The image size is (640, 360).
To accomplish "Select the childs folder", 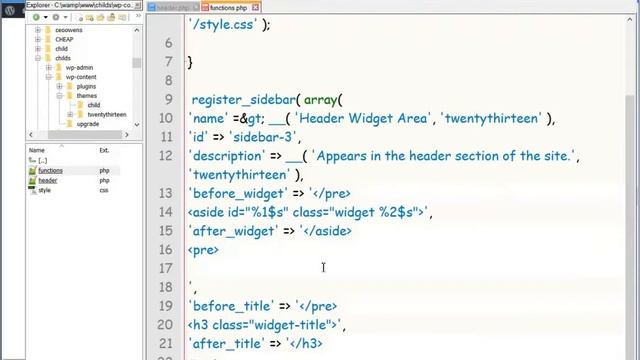I will [63, 58].
